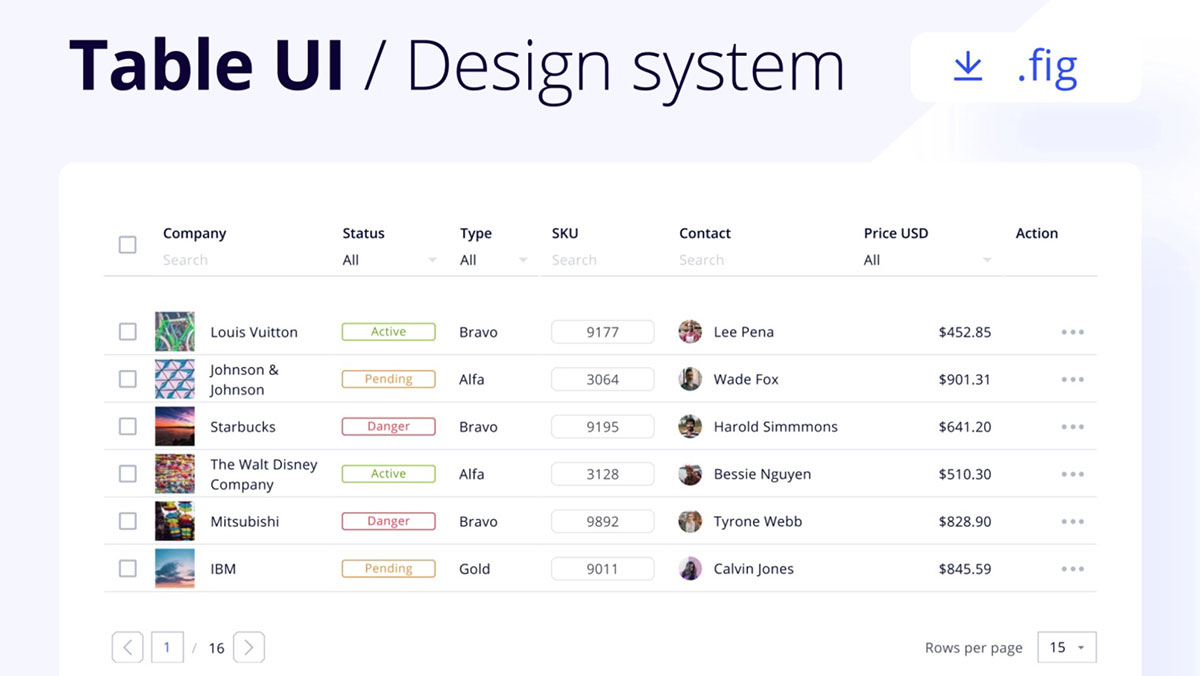This screenshot has height=676, width=1200.
Task: Click the Contact column header
Action: (705, 233)
